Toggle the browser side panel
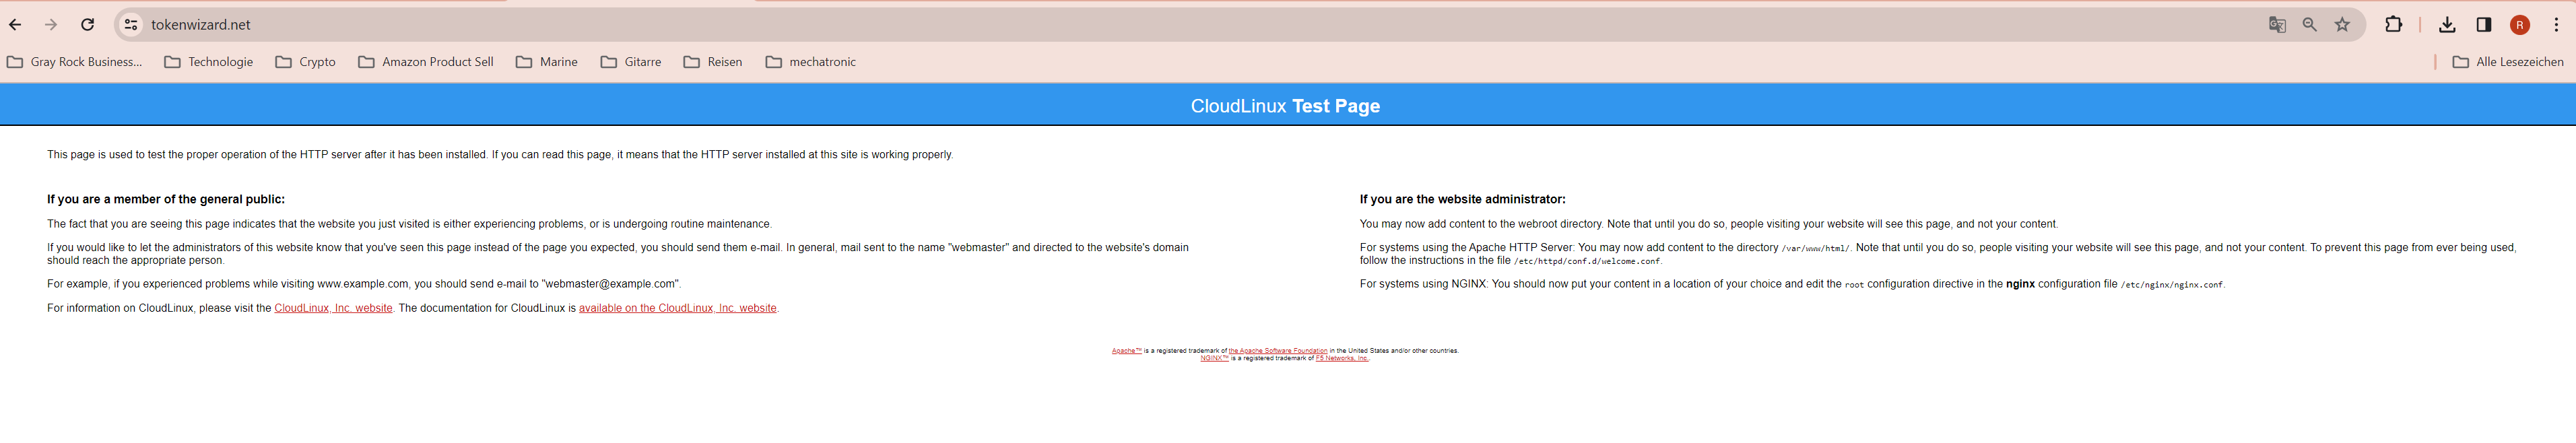2576x443 pixels. pos(2483,25)
